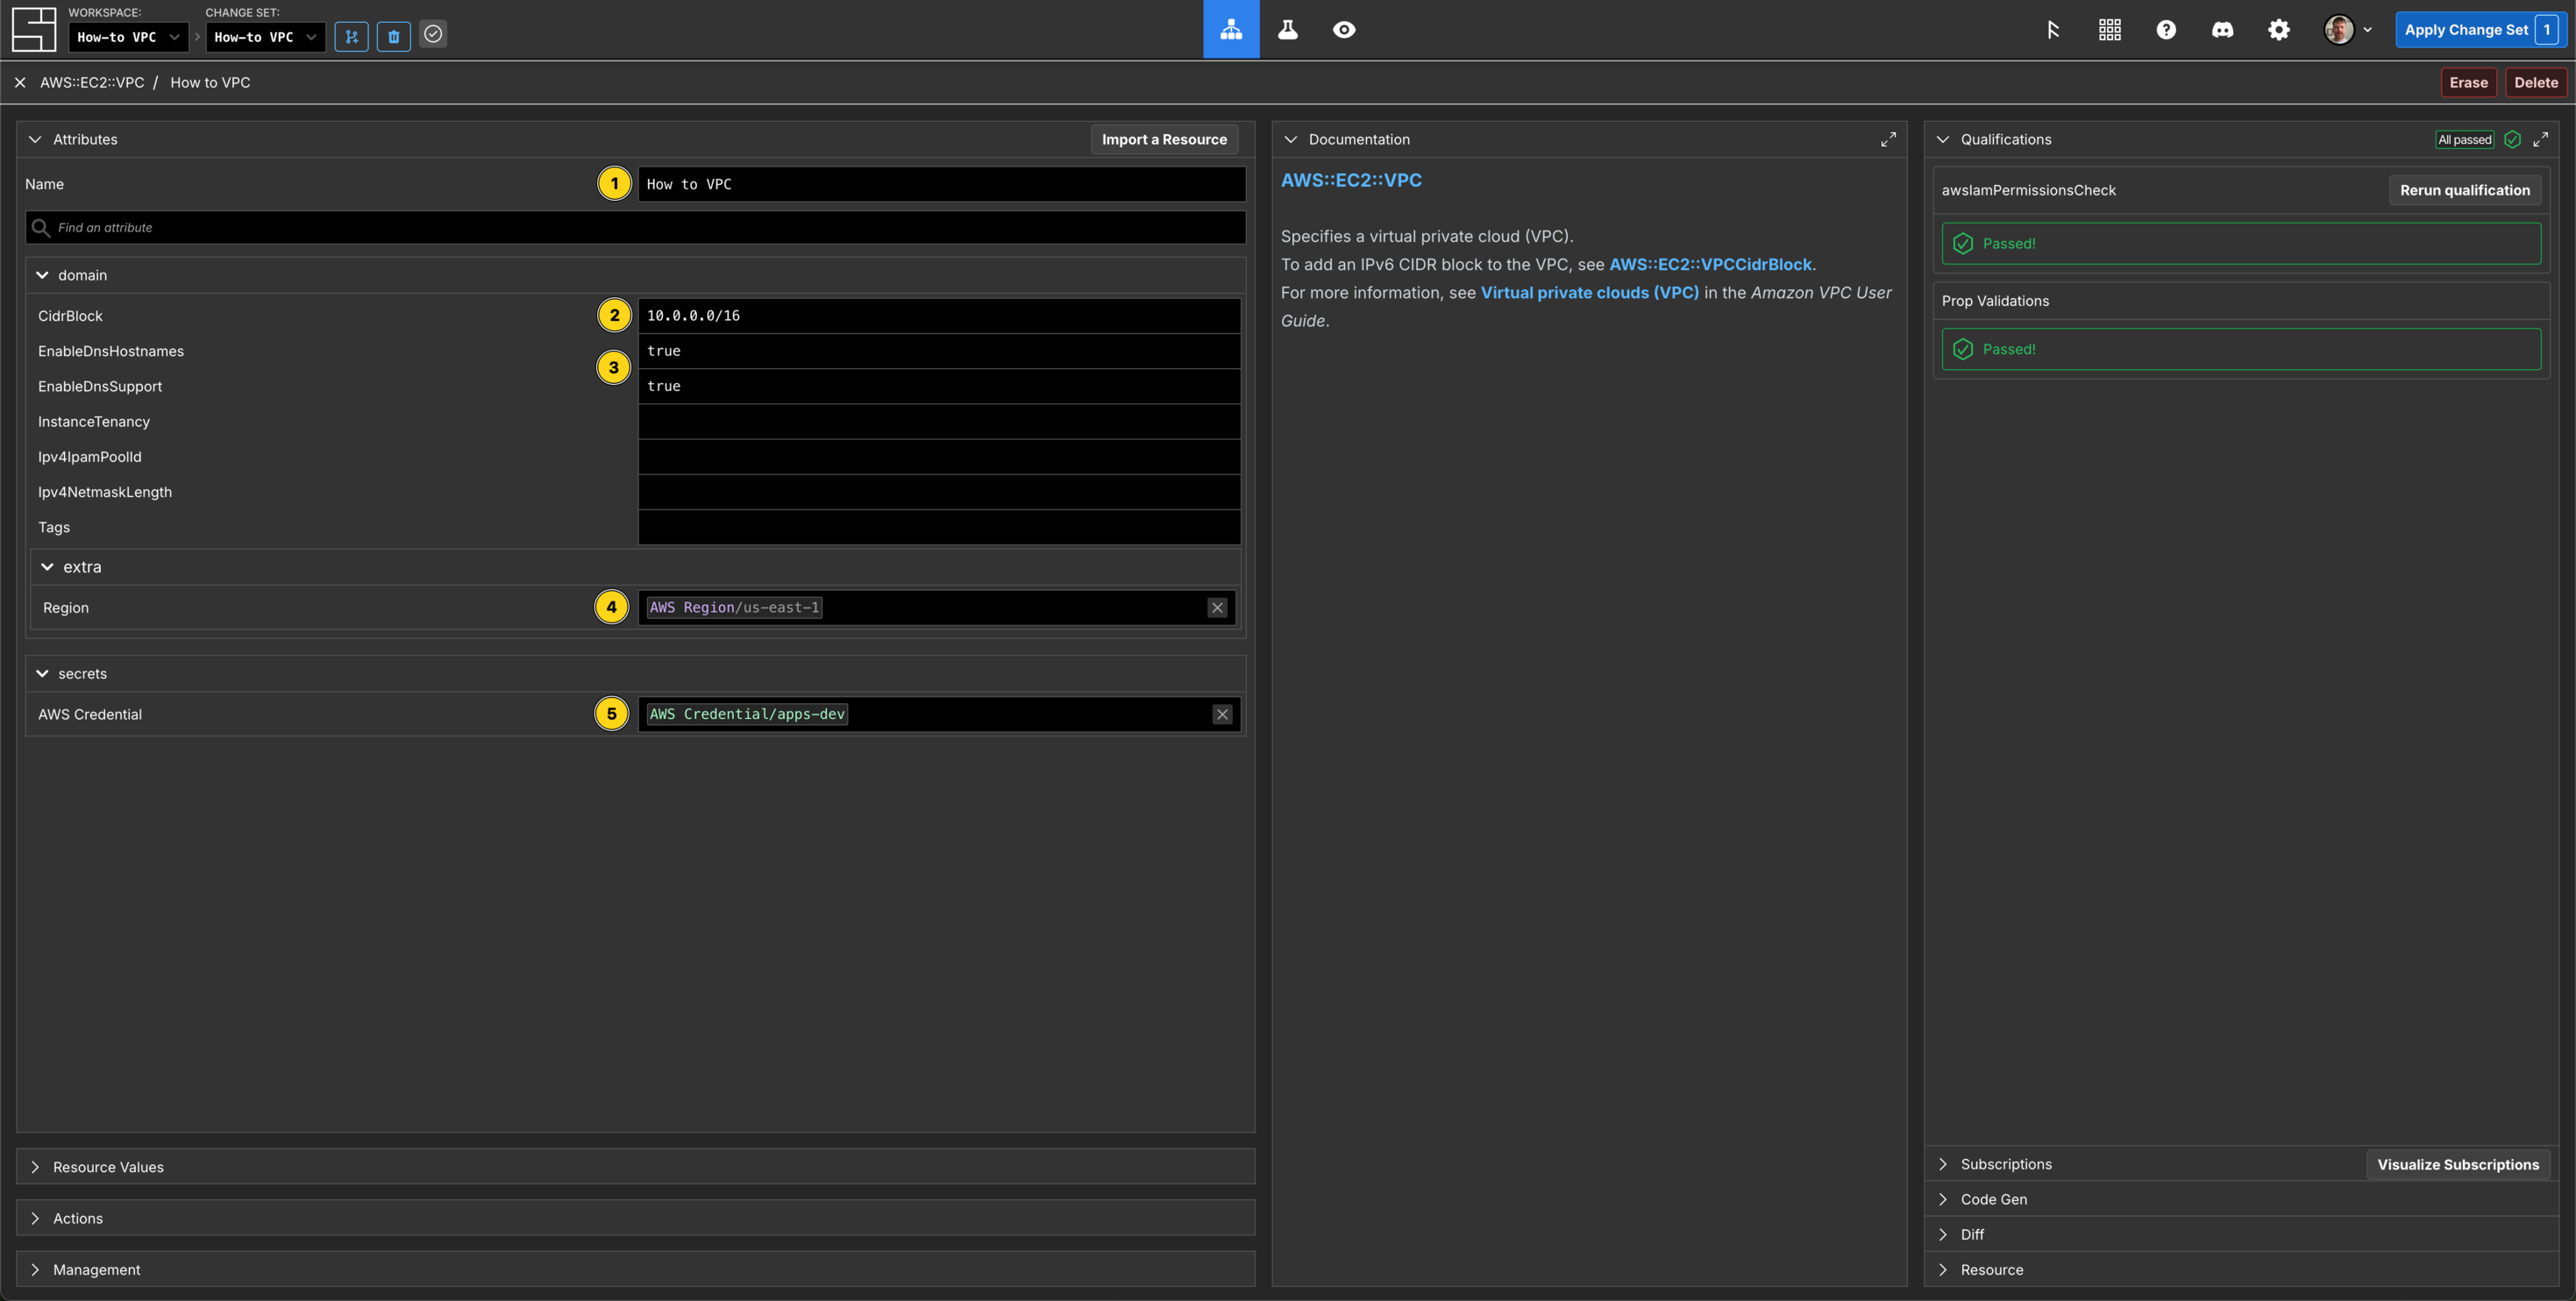2576x1301 pixels.
Task: Open the beaker lab customize view
Action: pos(1288,29)
